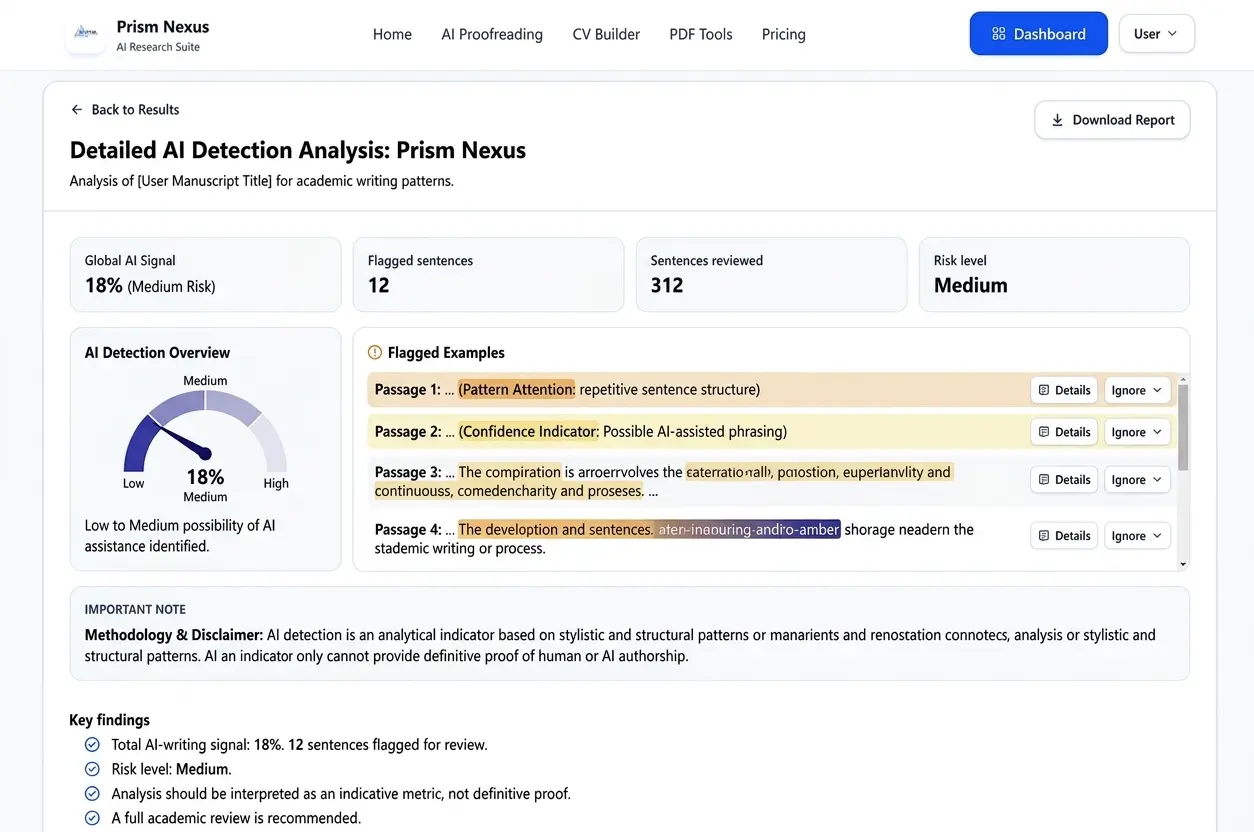Click the Confidence Indicator highlight in Passage 2

coord(529,432)
